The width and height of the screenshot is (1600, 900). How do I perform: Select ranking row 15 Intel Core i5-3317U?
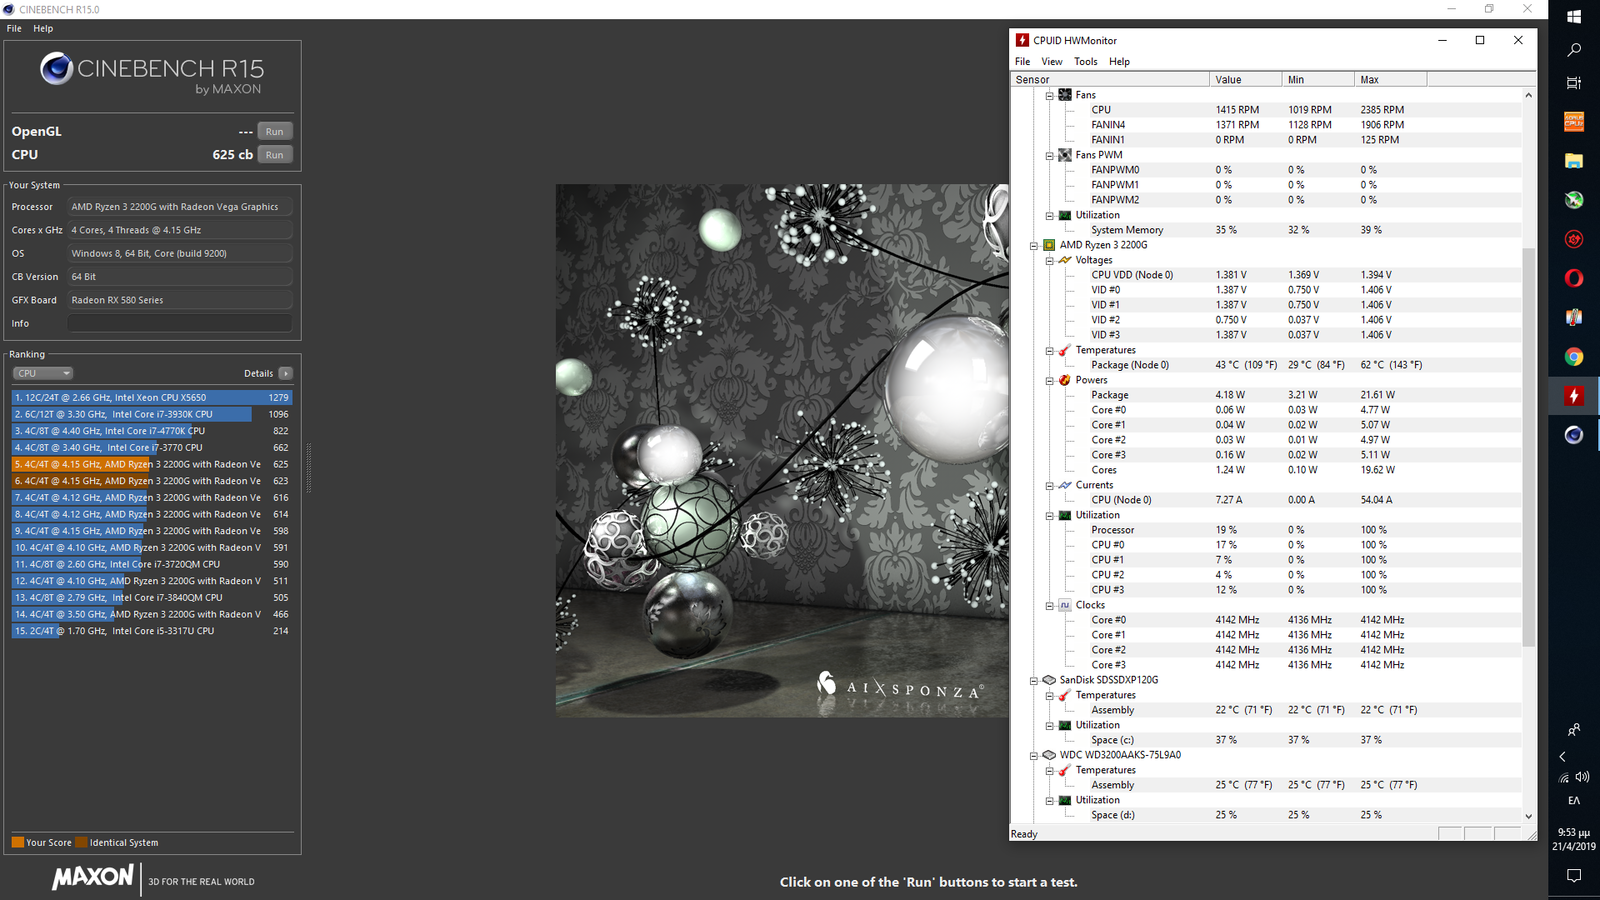[x=151, y=631]
